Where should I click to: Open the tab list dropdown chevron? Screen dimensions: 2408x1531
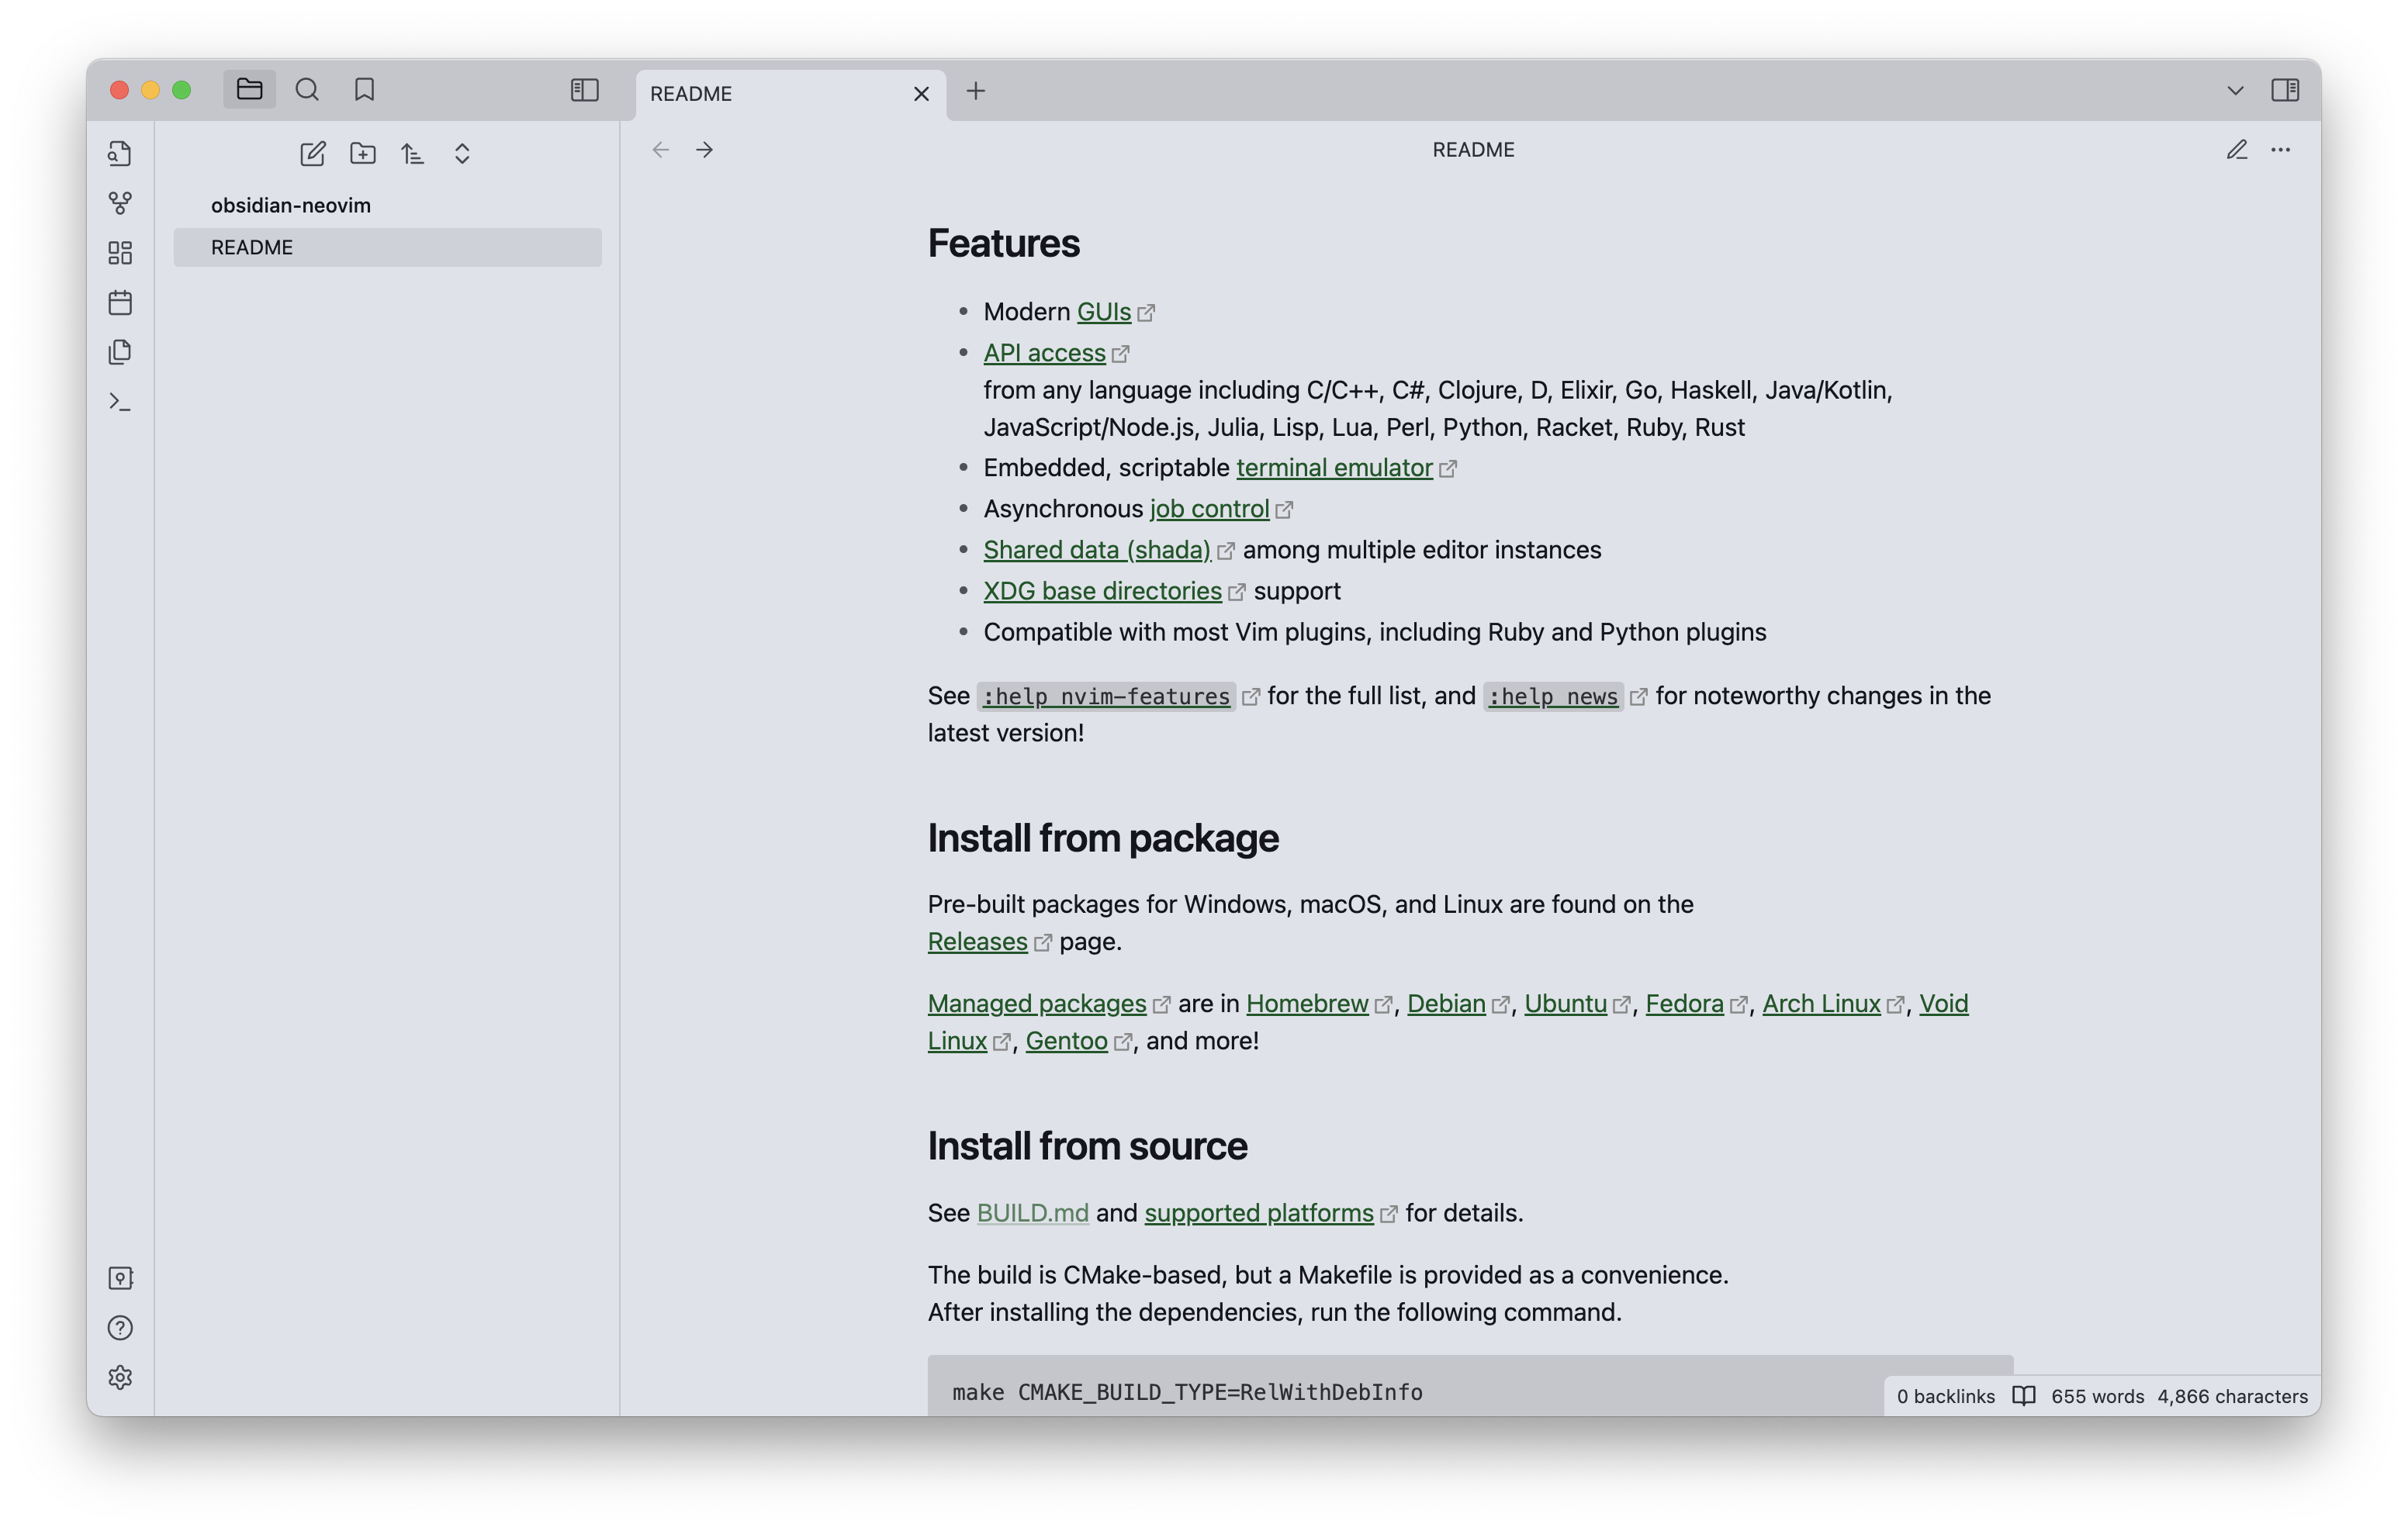click(2235, 91)
